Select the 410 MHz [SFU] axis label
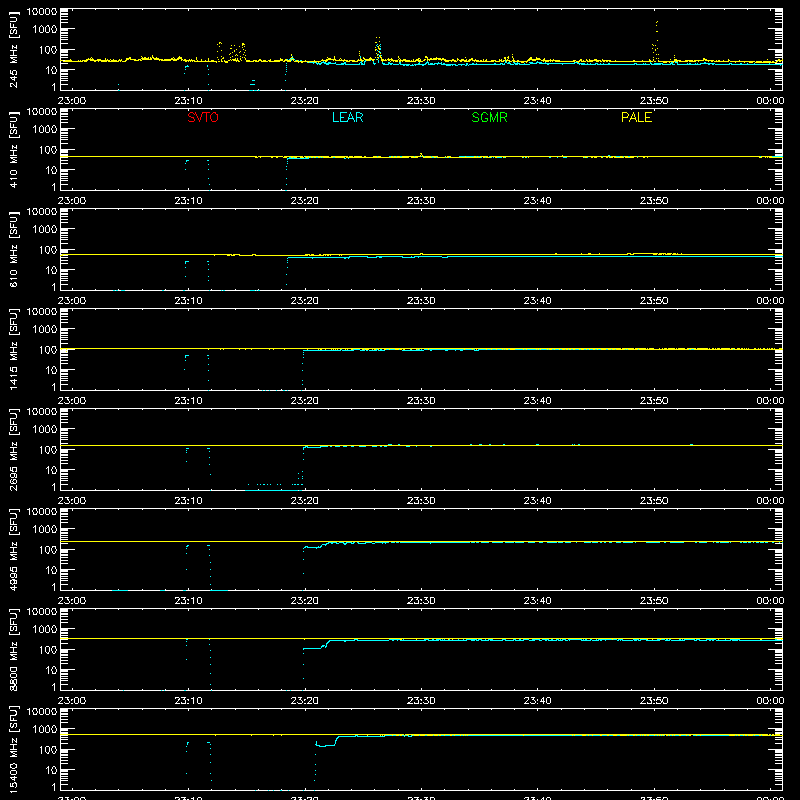Screen dimensions: 800x800 13,149
